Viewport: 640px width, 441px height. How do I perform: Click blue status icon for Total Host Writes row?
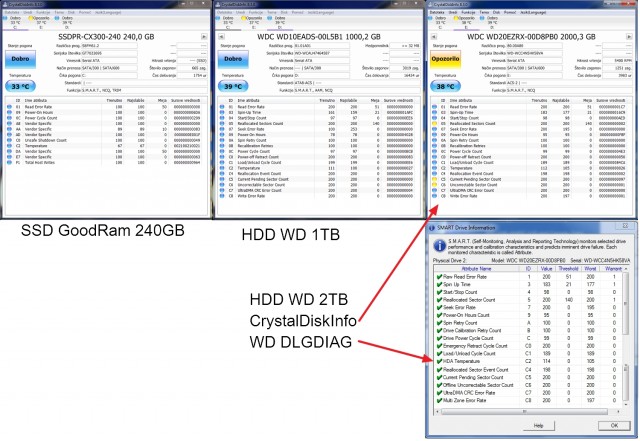[x=9, y=163]
